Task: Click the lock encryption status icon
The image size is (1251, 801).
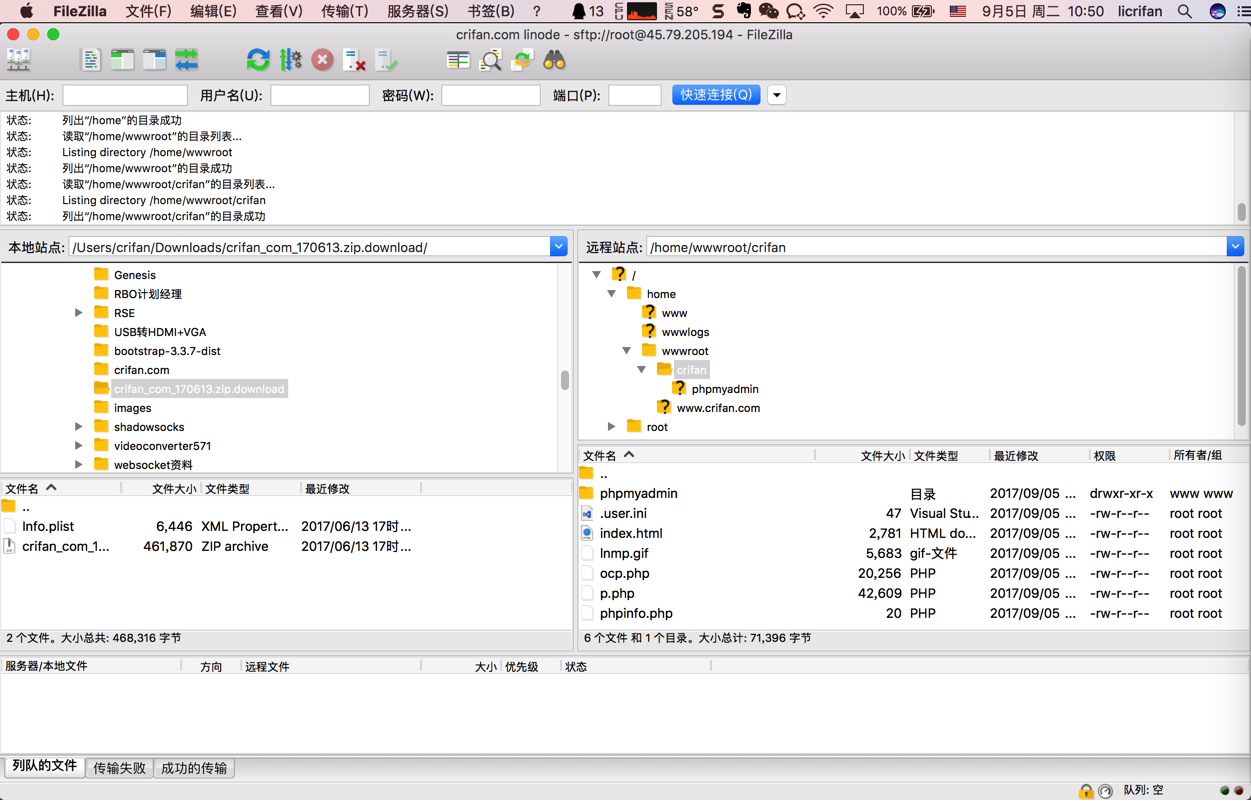Action: pyautogui.click(x=1085, y=791)
